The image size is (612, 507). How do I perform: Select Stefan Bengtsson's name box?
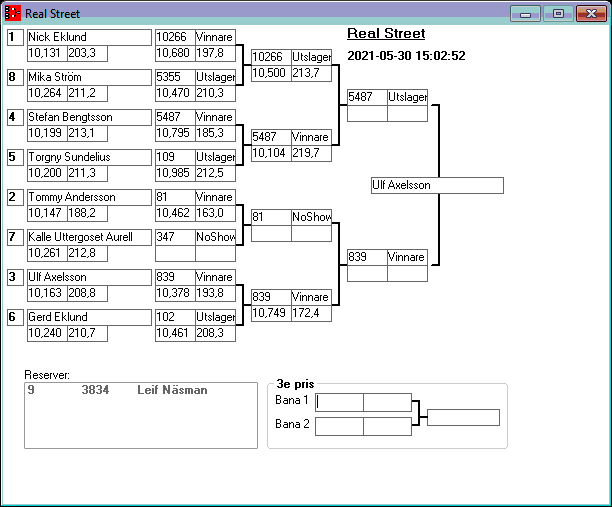click(88, 117)
